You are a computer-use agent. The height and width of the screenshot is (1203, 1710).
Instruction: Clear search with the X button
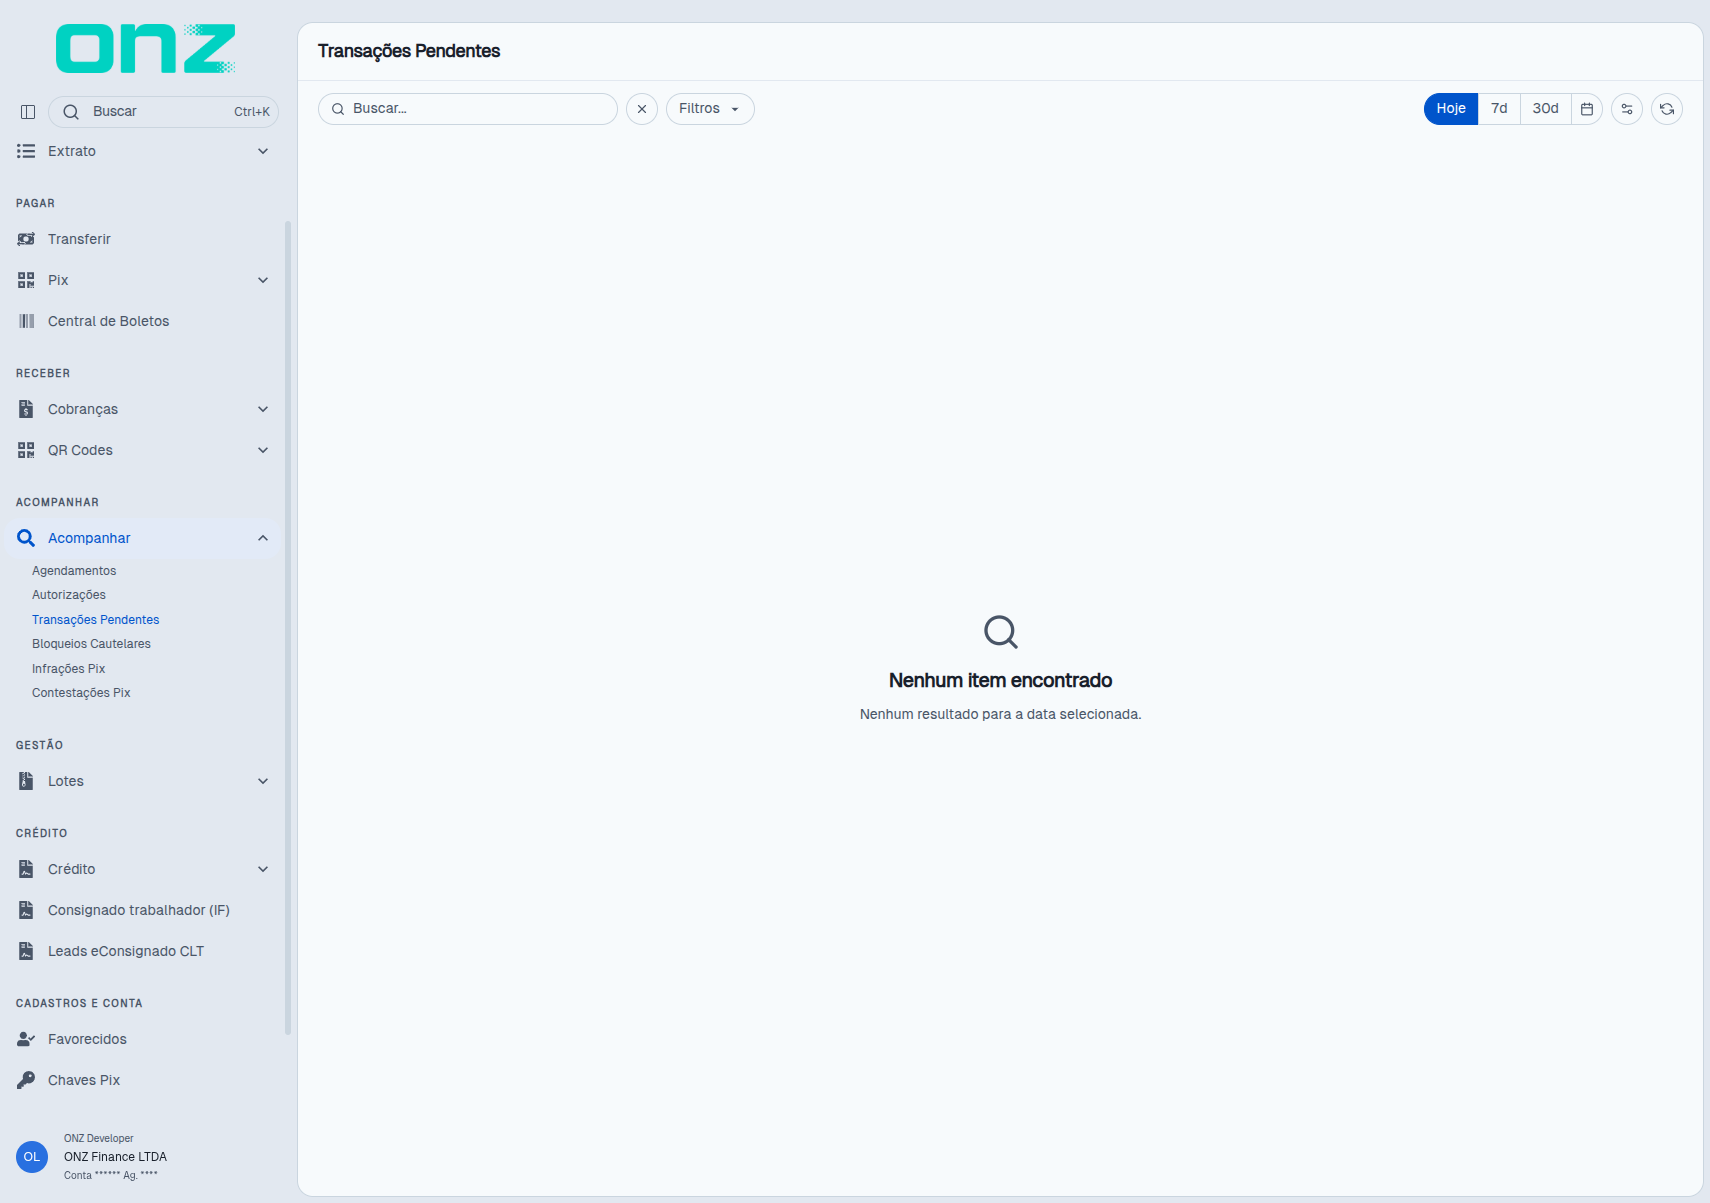[x=642, y=109]
